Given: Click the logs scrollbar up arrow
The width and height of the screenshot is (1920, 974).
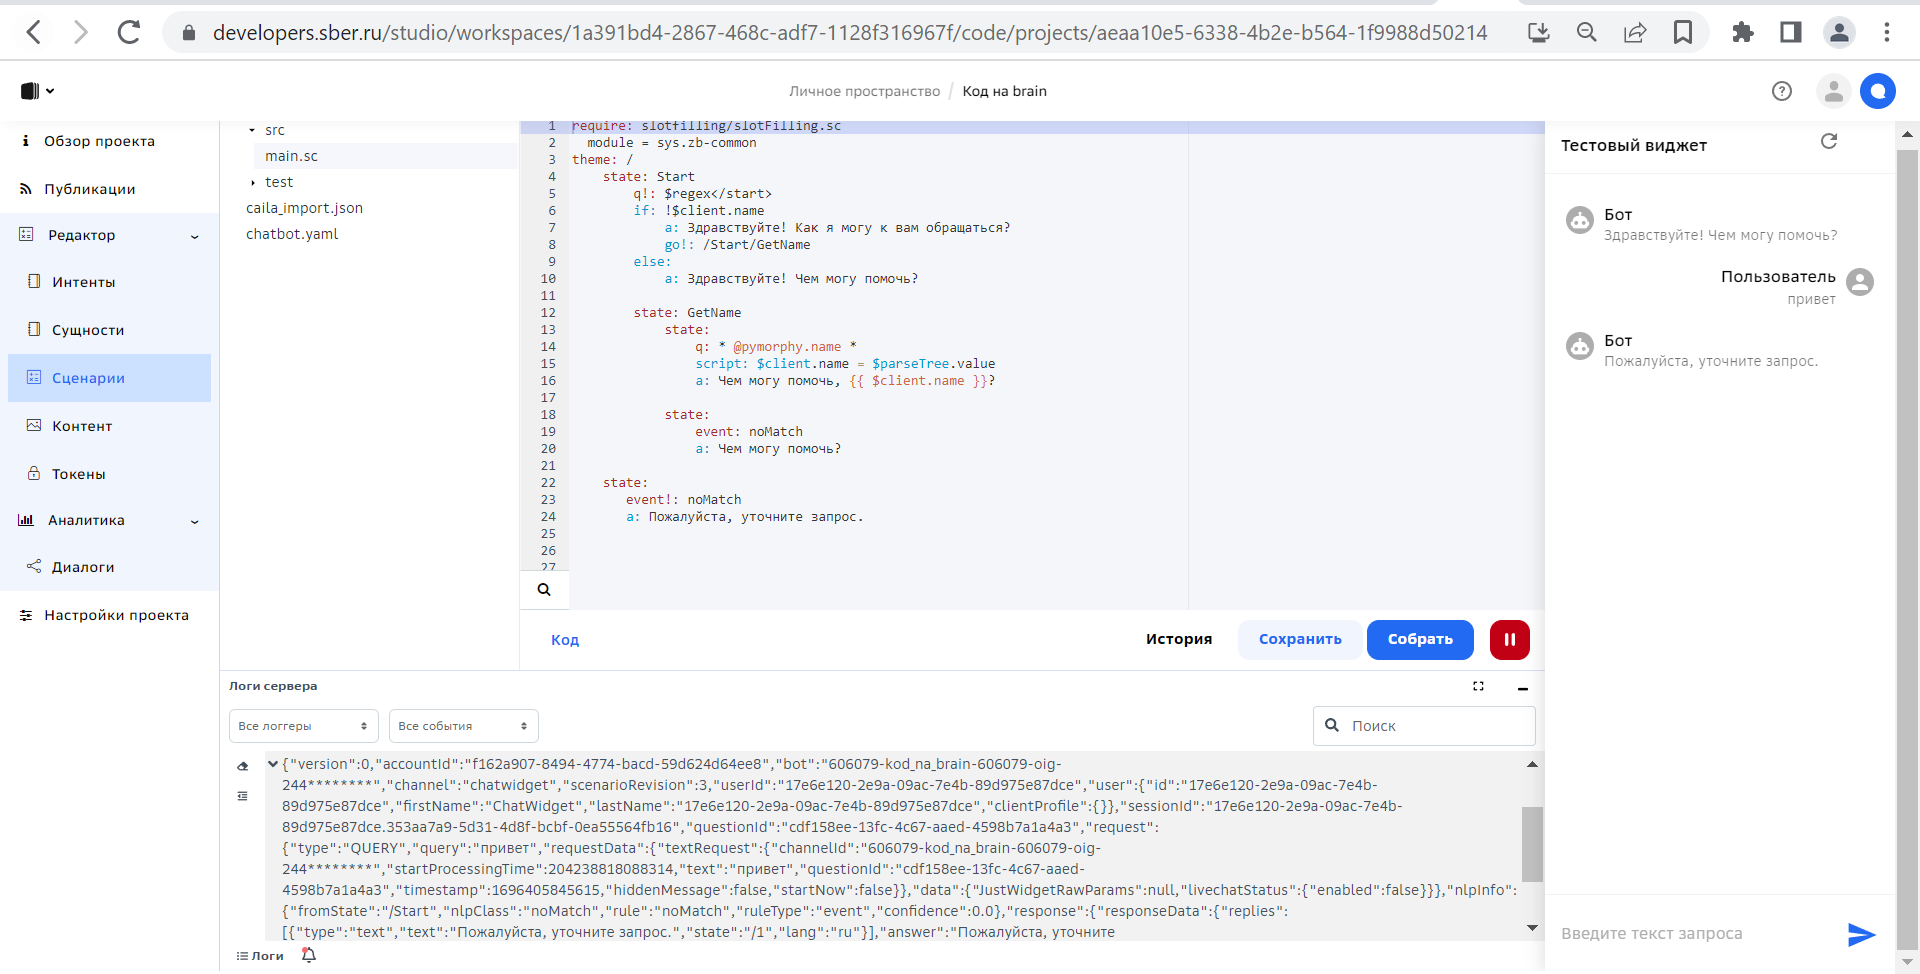Looking at the screenshot, I should tap(1532, 764).
